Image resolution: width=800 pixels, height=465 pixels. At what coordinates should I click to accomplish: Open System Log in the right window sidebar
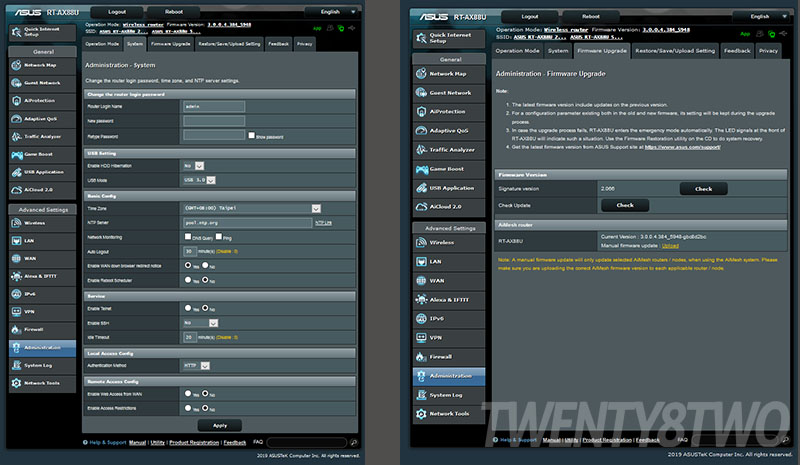coord(449,395)
